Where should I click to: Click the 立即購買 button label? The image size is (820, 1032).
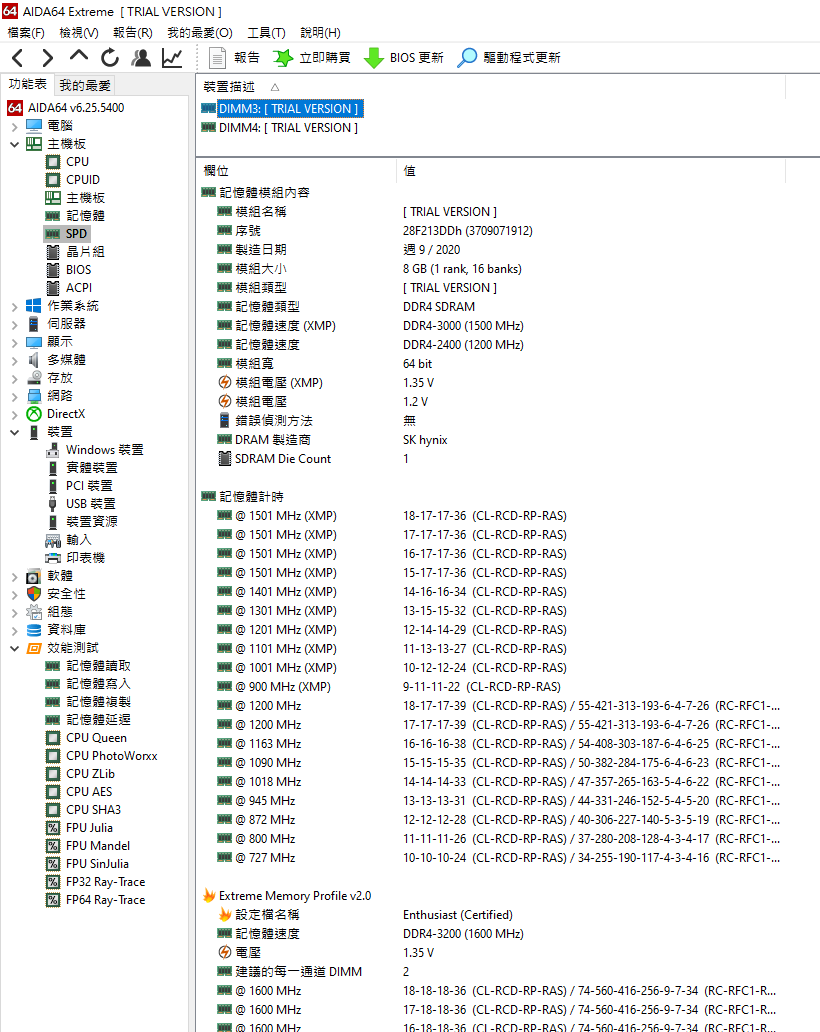click(325, 58)
